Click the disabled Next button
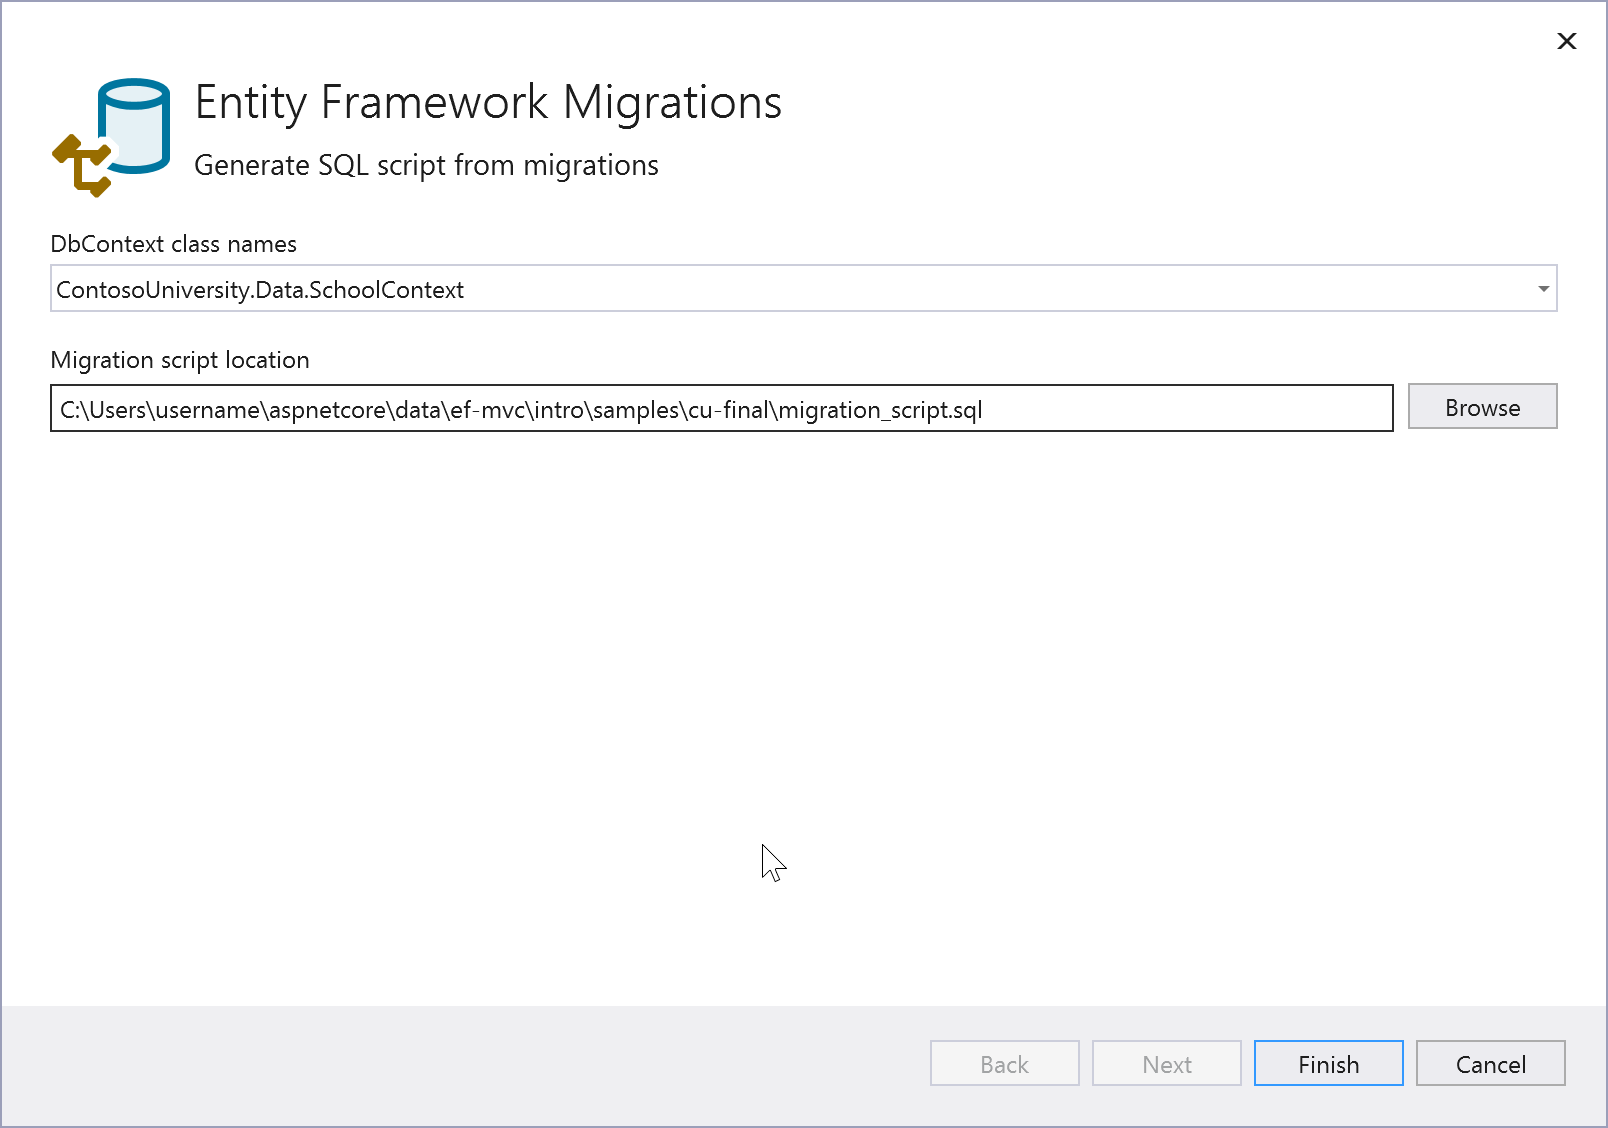 tap(1166, 1063)
